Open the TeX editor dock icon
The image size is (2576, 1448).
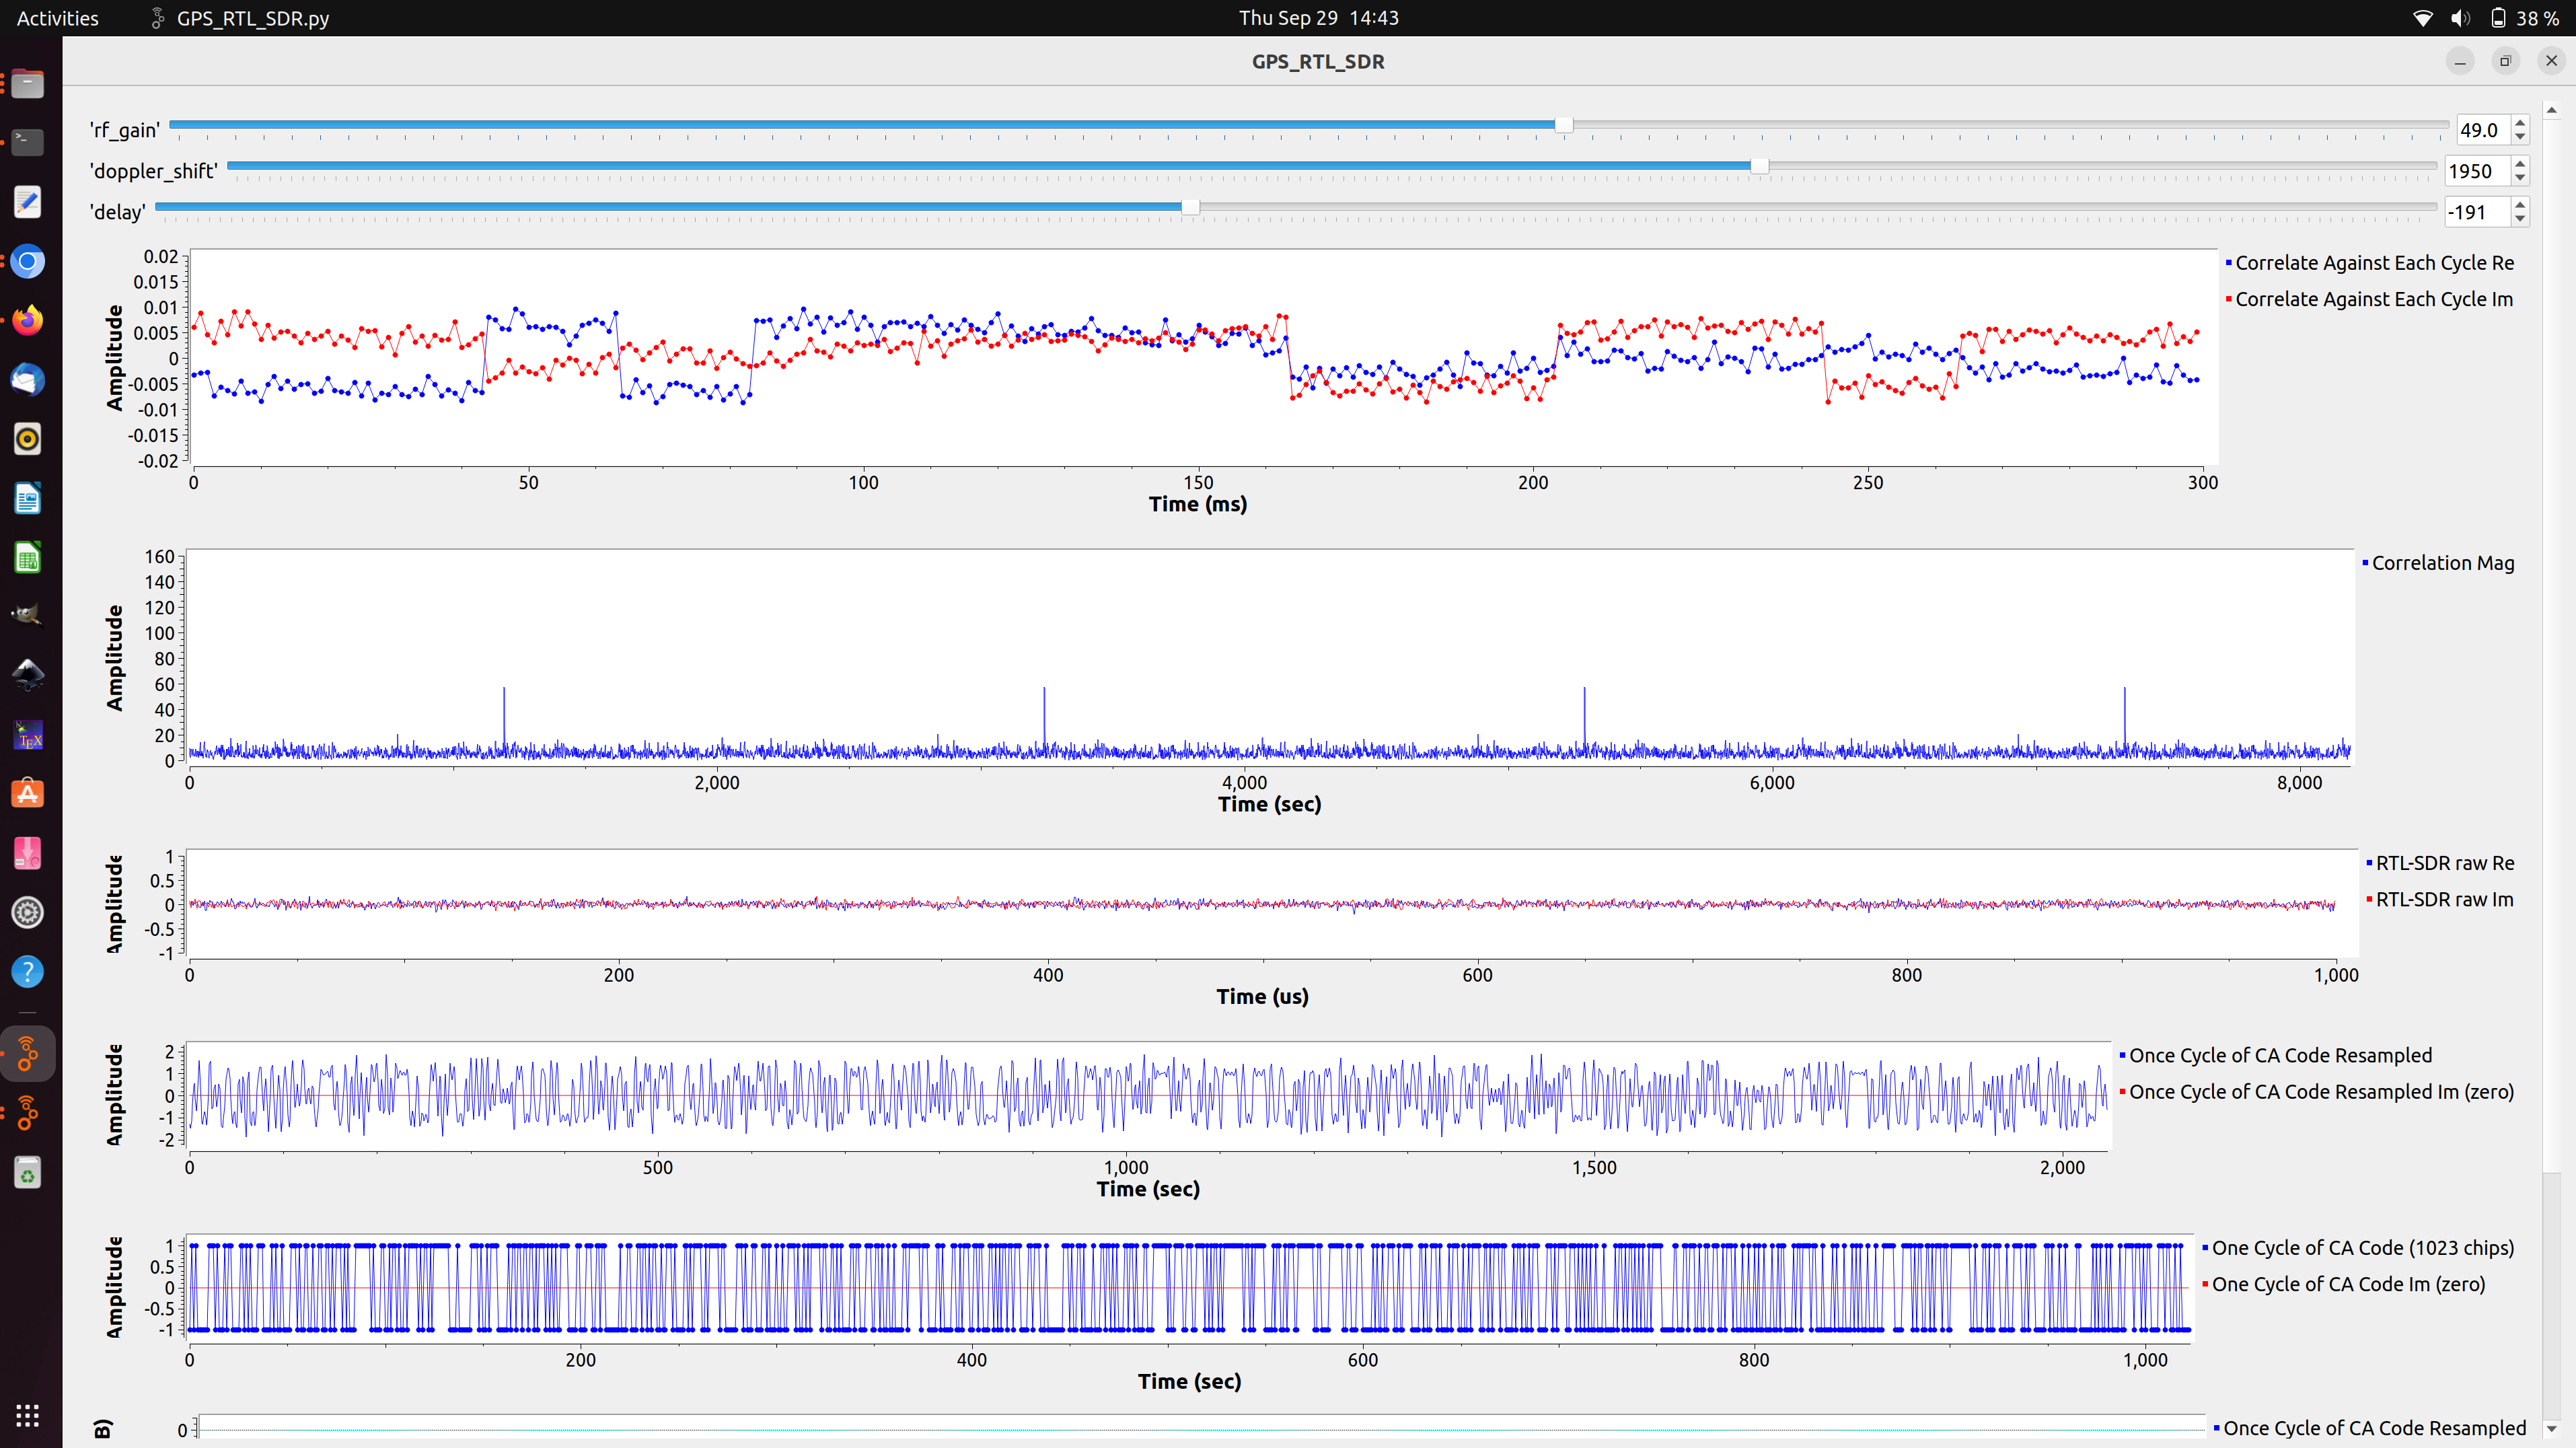click(28, 735)
